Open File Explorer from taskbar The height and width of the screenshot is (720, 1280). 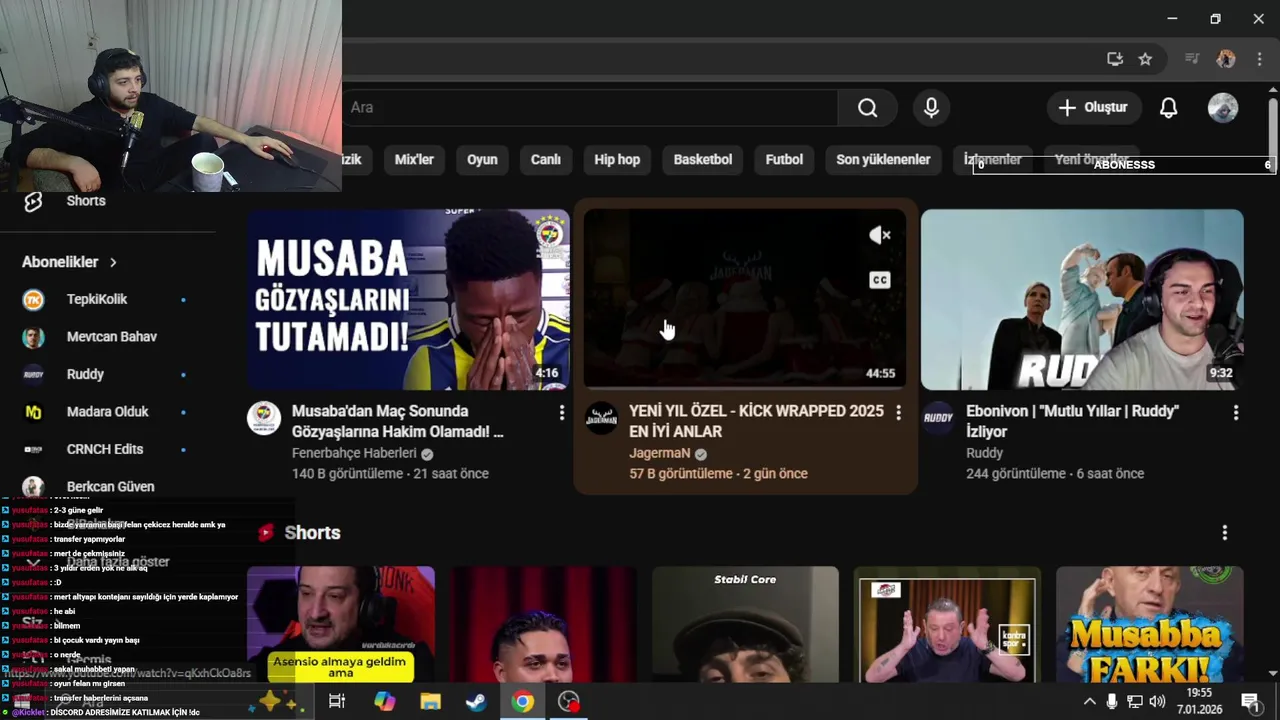coord(430,702)
